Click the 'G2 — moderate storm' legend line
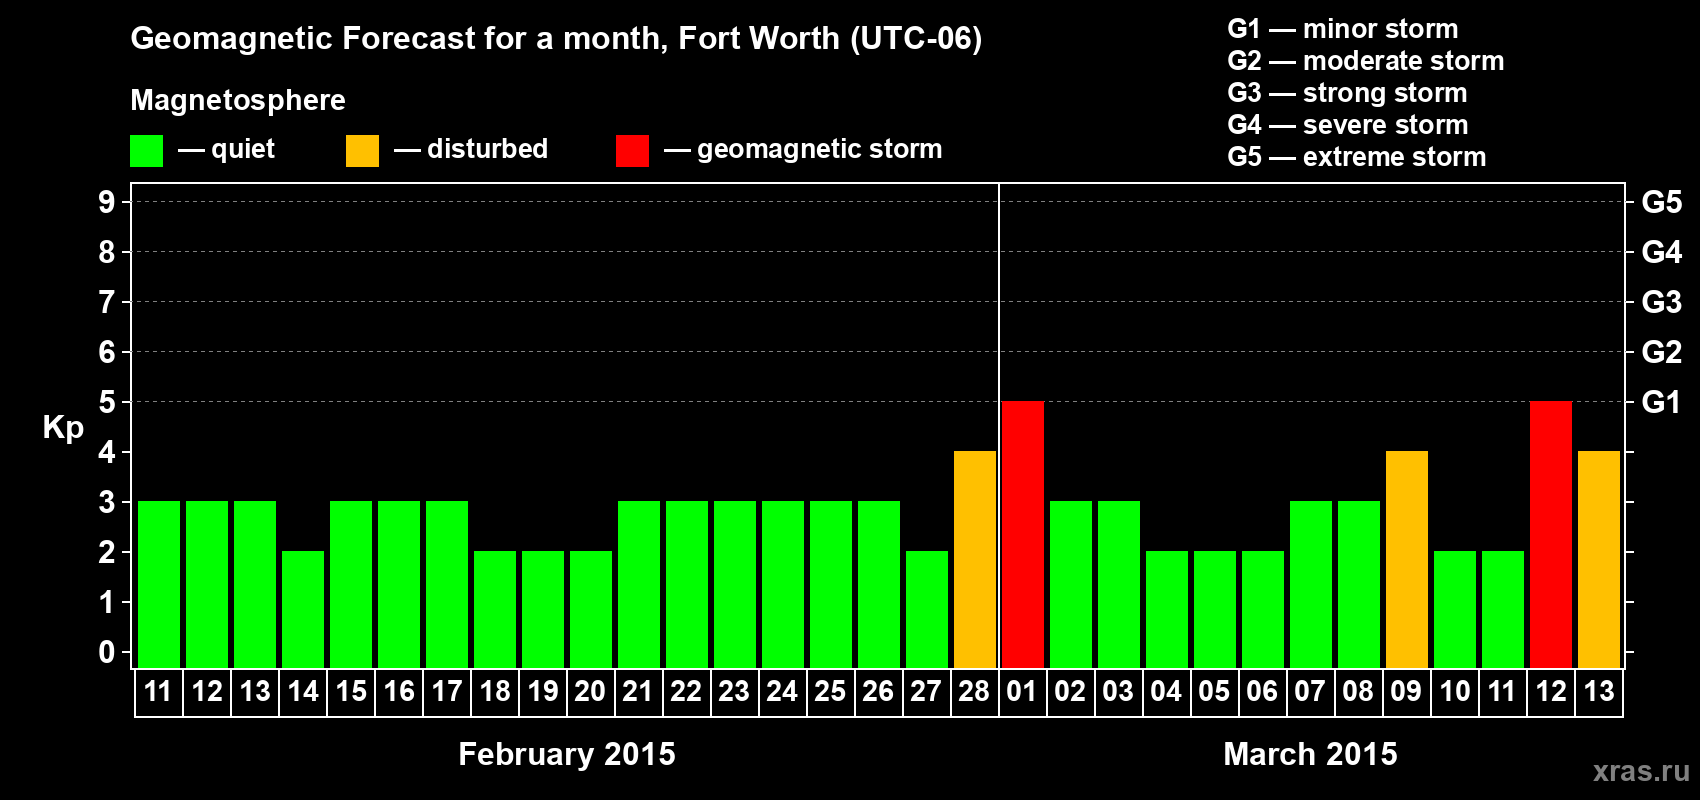1700x800 pixels. click(x=1366, y=61)
